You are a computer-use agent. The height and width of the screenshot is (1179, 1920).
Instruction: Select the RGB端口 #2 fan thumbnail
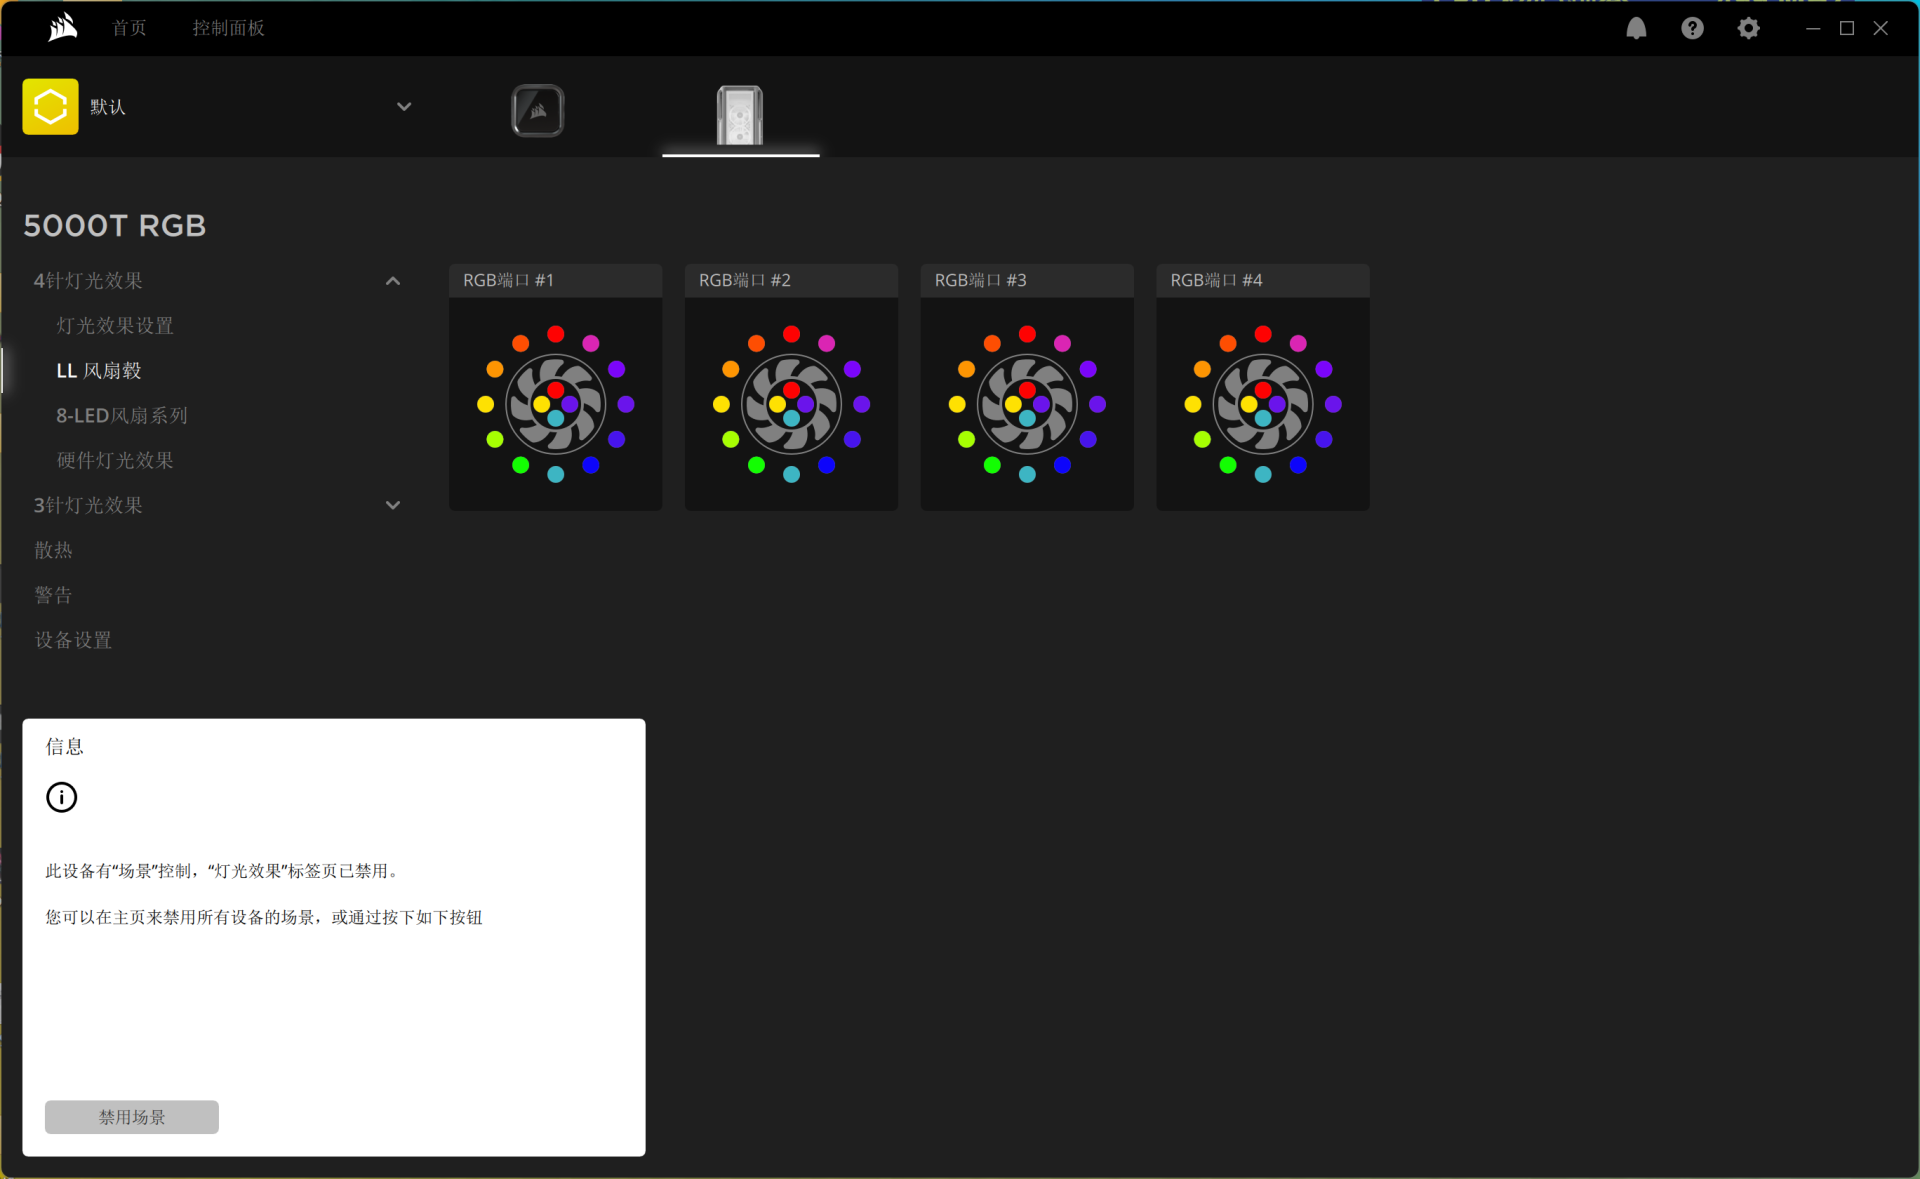coord(791,403)
